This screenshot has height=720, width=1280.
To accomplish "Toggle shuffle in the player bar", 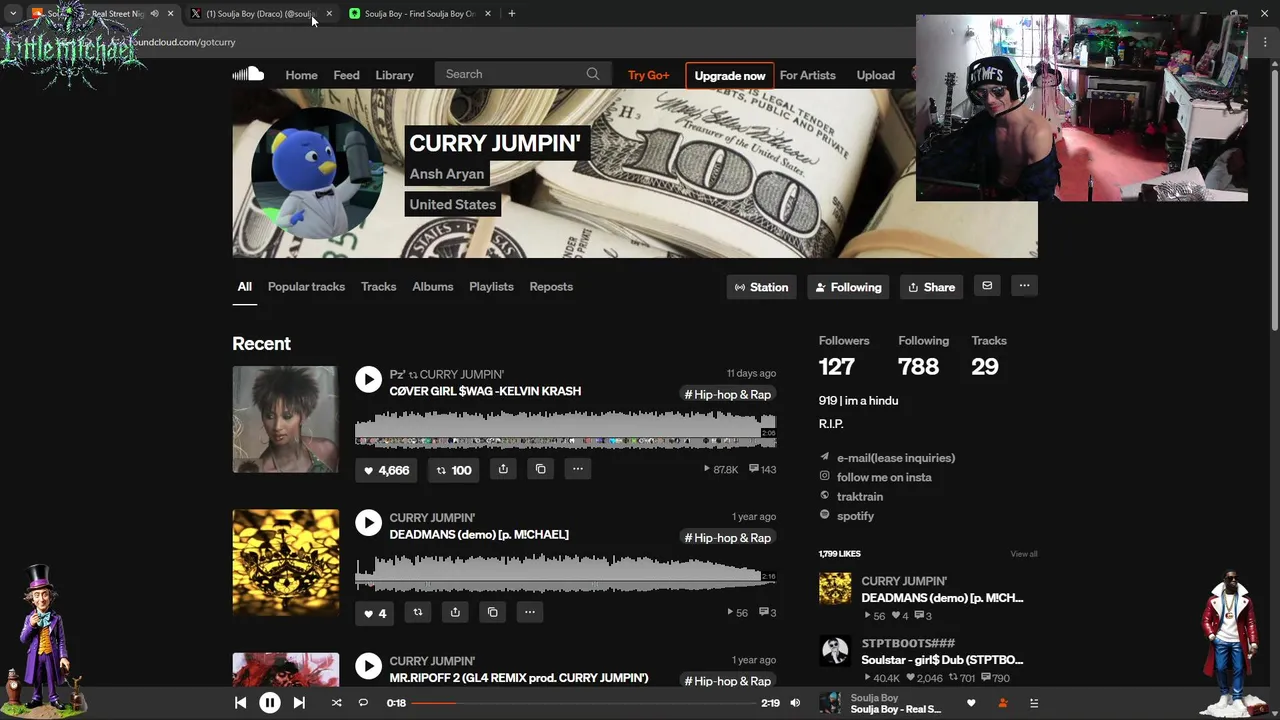I will coord(336,703).
